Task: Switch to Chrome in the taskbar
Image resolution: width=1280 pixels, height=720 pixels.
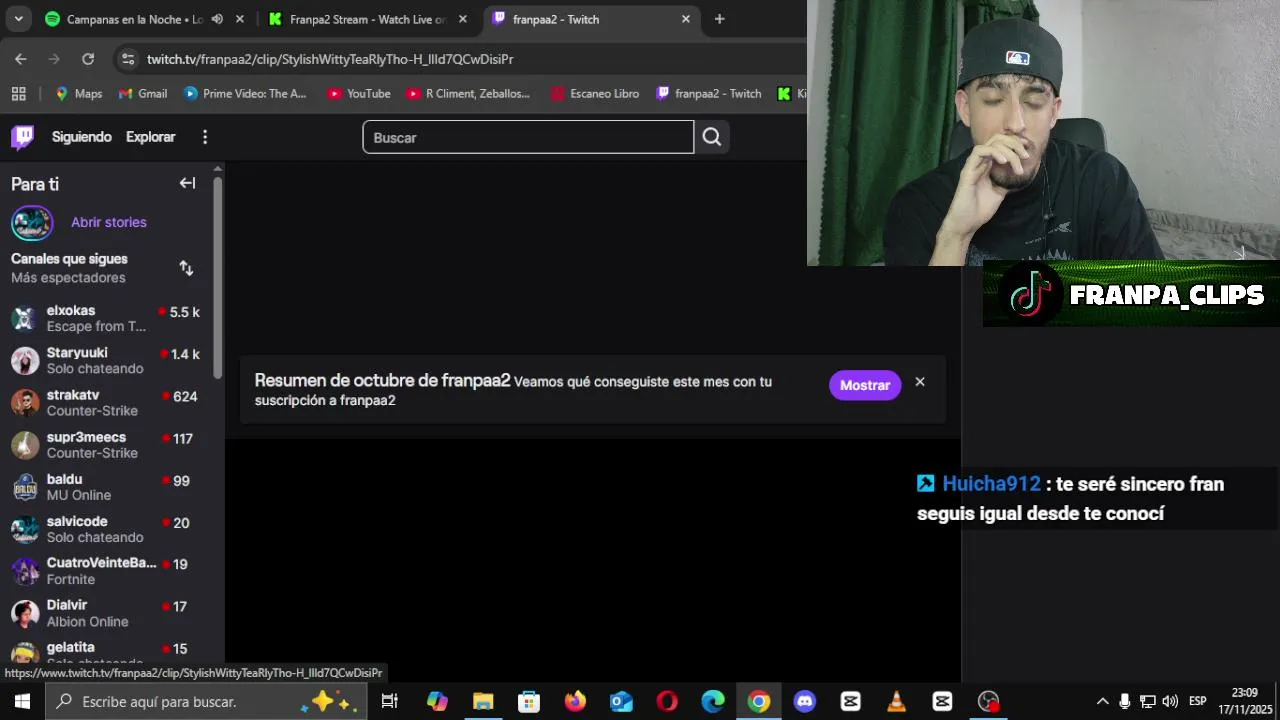Action: click(759, 701)
